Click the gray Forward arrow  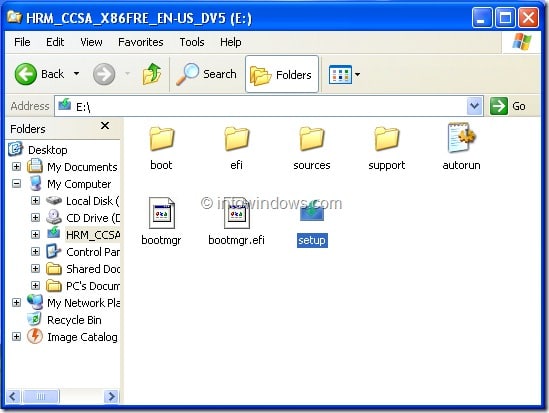[x=104, y=74]
